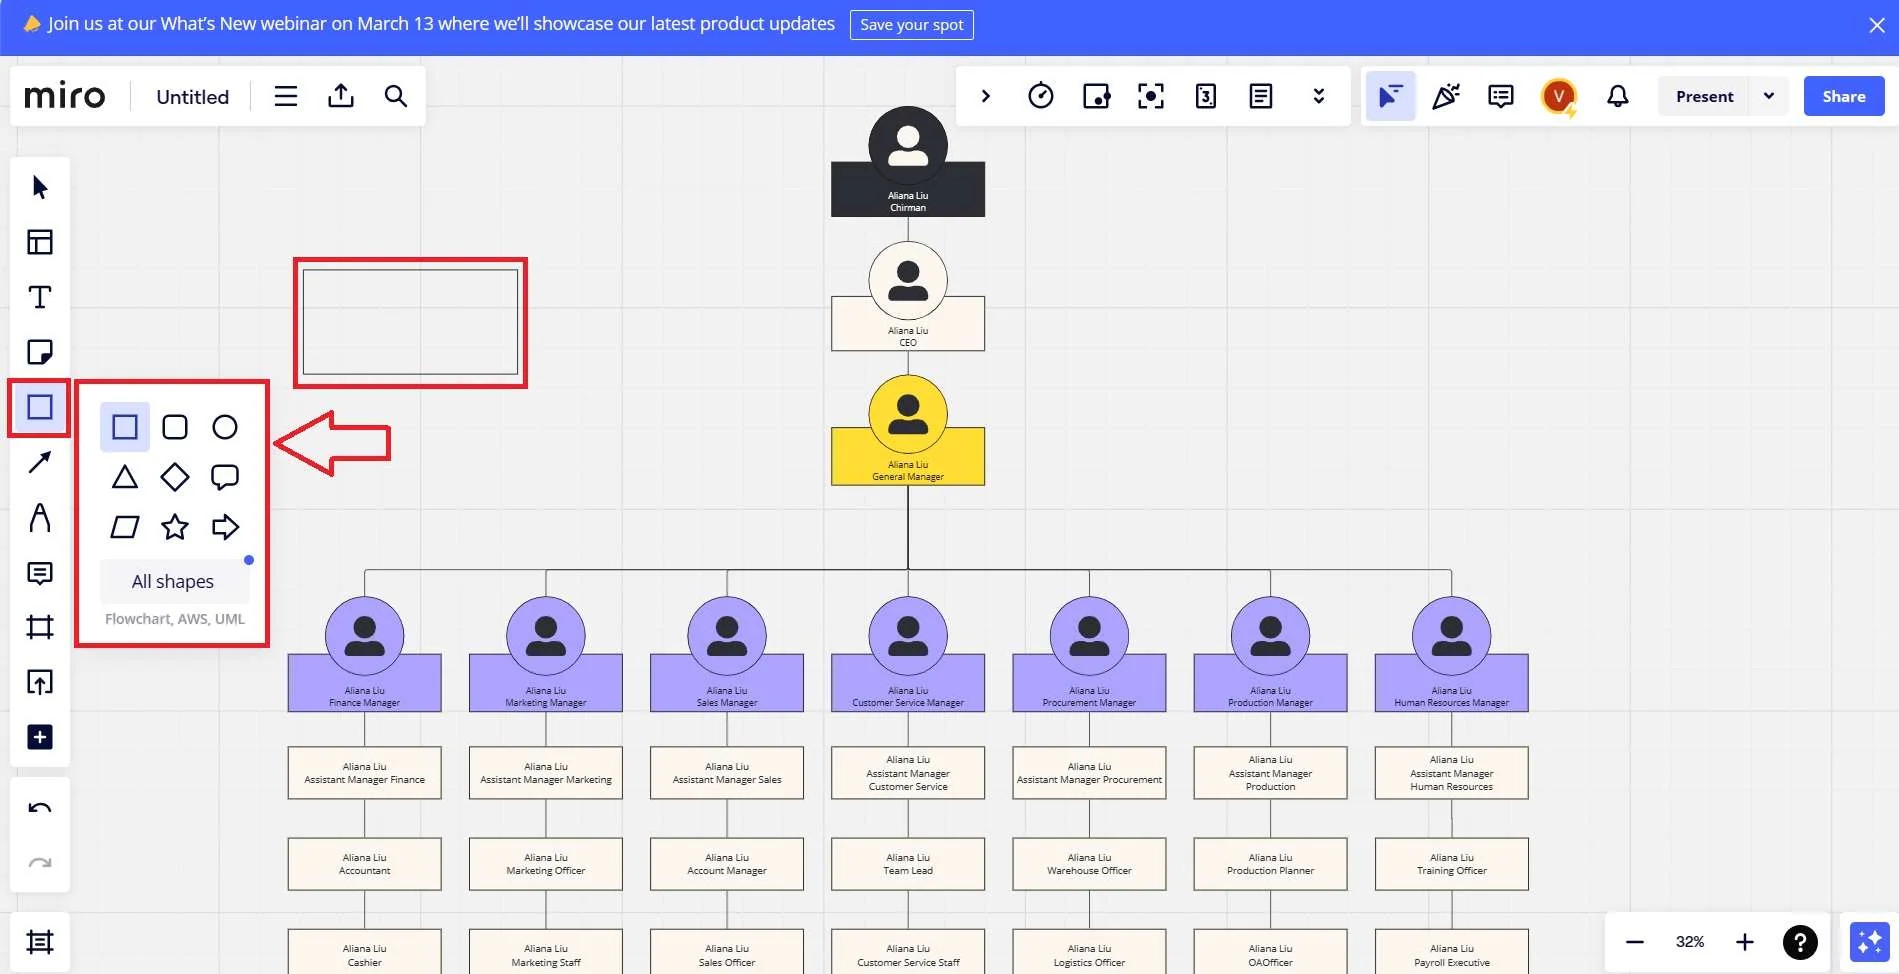Open the main menu next to Untitled
1899x974 pixels.
click(x=285, y=96)
